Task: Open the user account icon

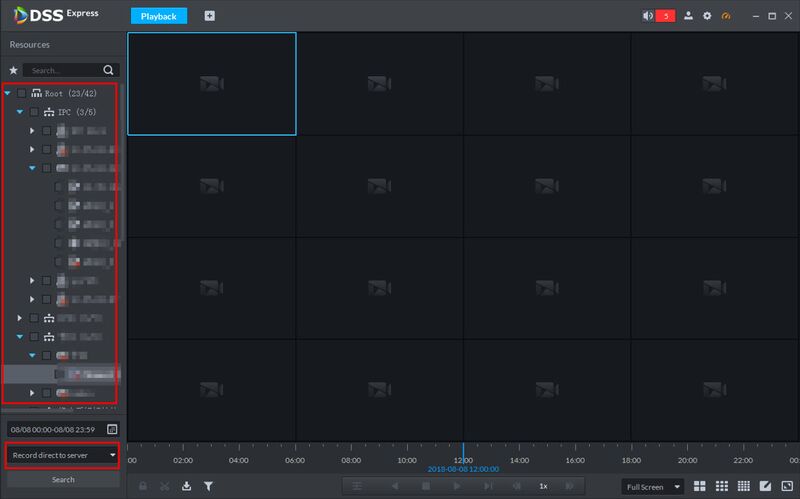Action: [x=688, y=16]
